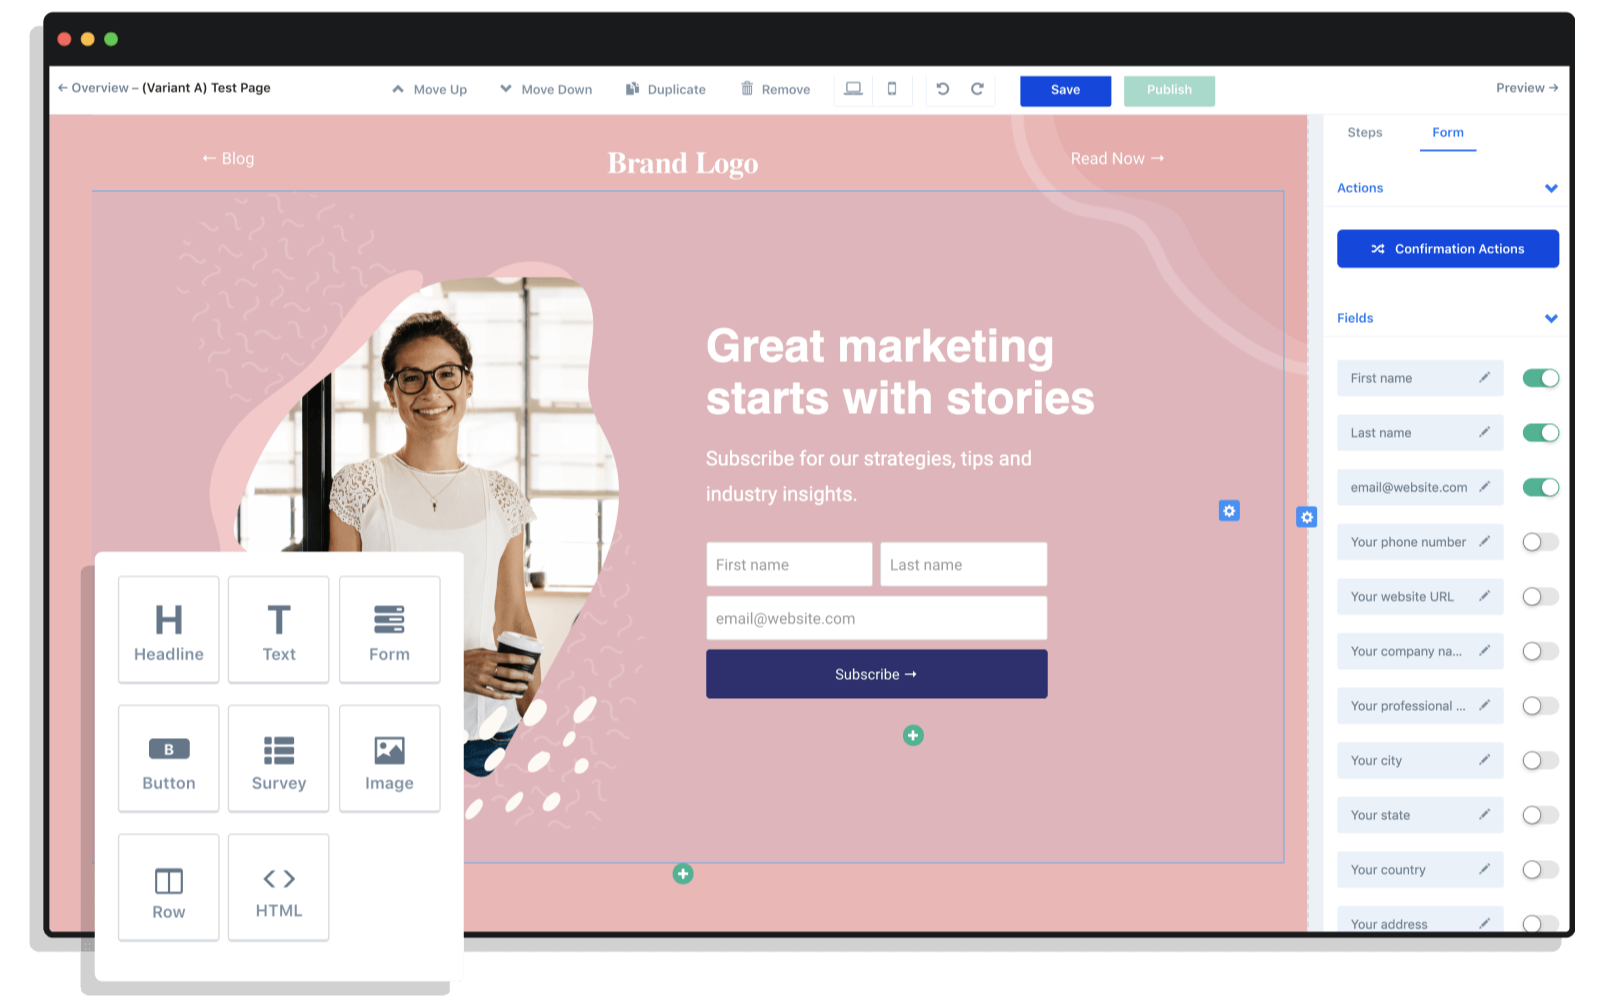Click green plus below Subscribe button

(913, 736)
